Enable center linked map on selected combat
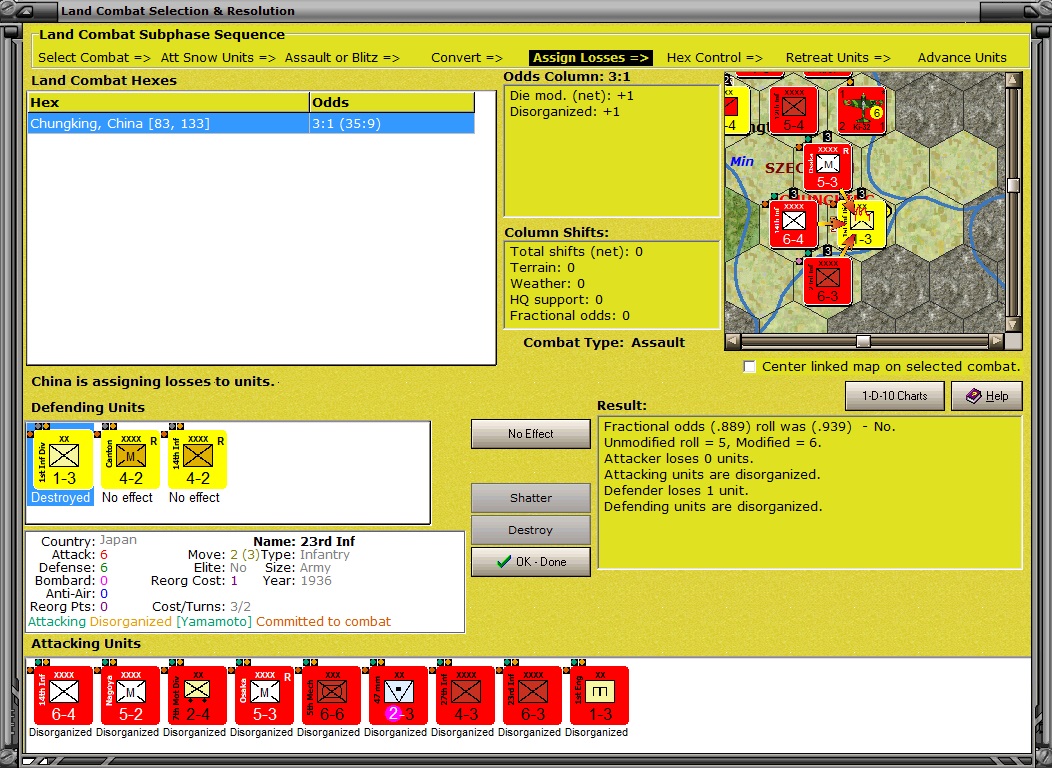Image resolution: width=1052 pixels, height=768 pixels. tap(749, 366)
